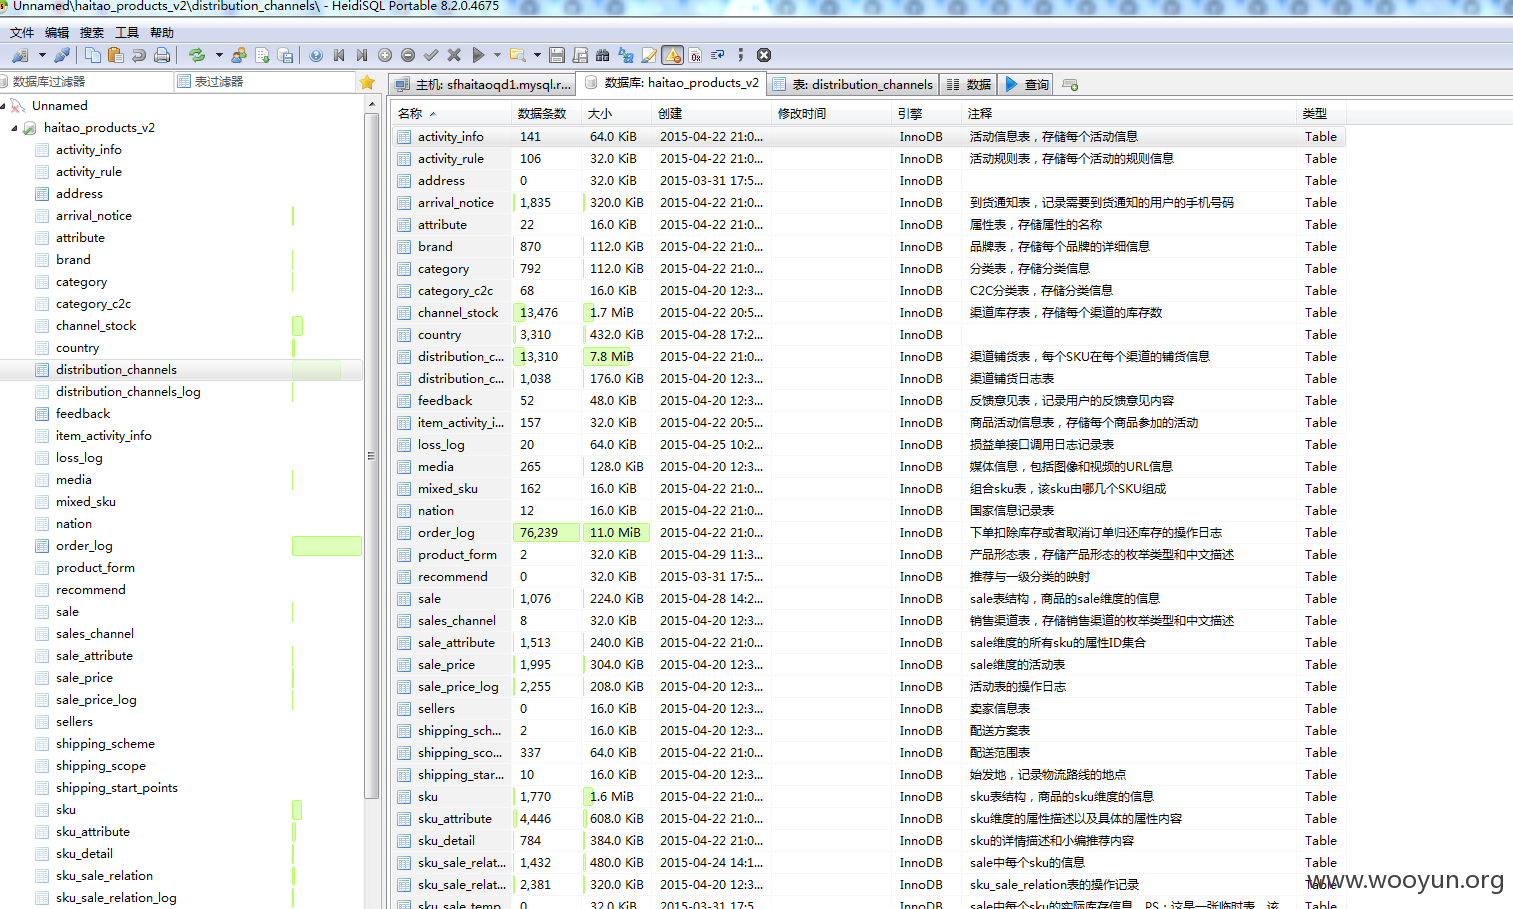The image size is (1513, 909).
Task: Click the undo arrow icon
Action: point(139,55)
